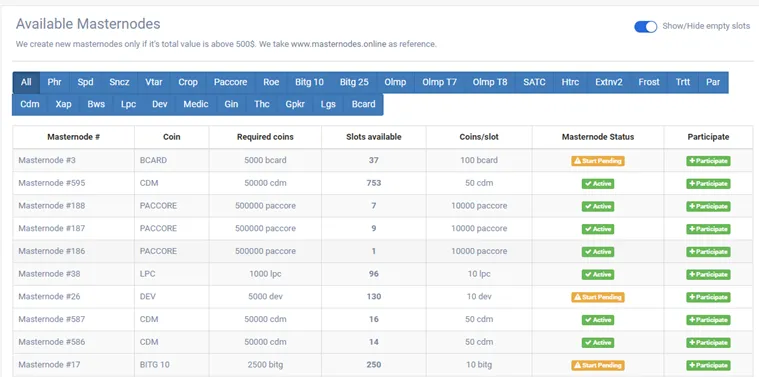Select the Bitg 25 tab
This screenshot has height=377, width=759.
coord(354,82)
